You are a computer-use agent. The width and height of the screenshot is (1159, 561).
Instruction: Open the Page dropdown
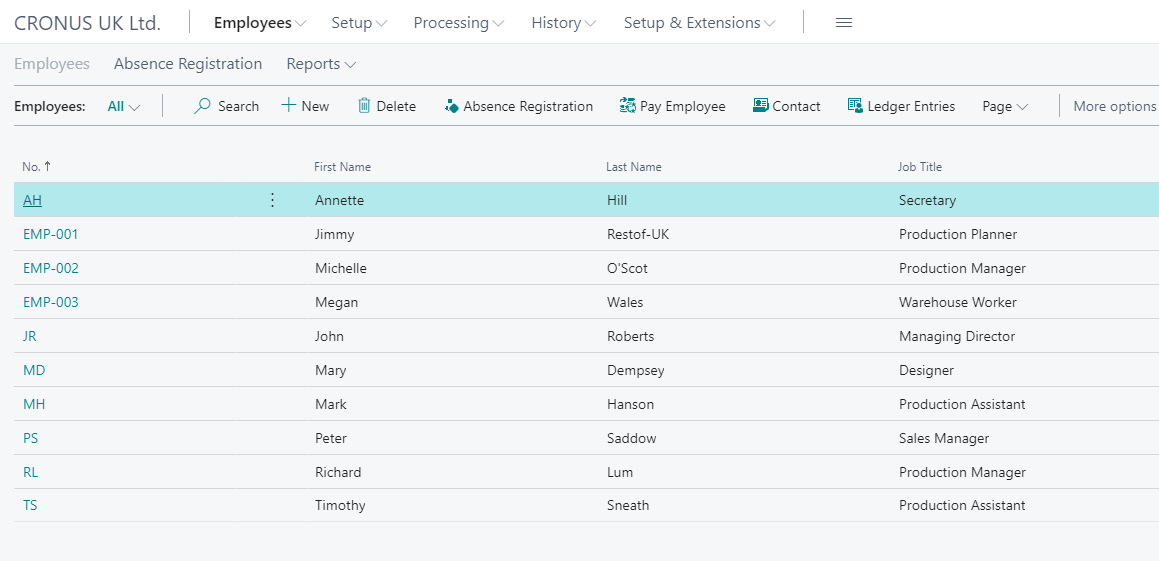1005,106
